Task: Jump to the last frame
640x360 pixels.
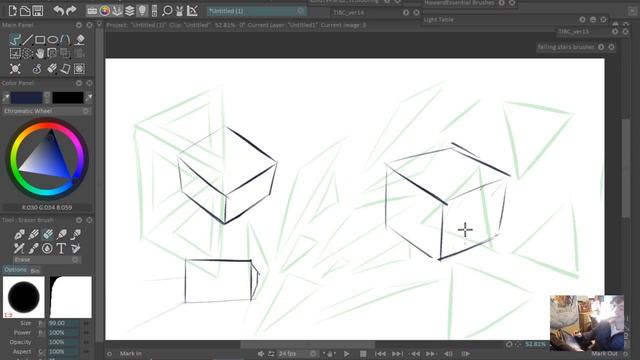Action: (397, 353)
